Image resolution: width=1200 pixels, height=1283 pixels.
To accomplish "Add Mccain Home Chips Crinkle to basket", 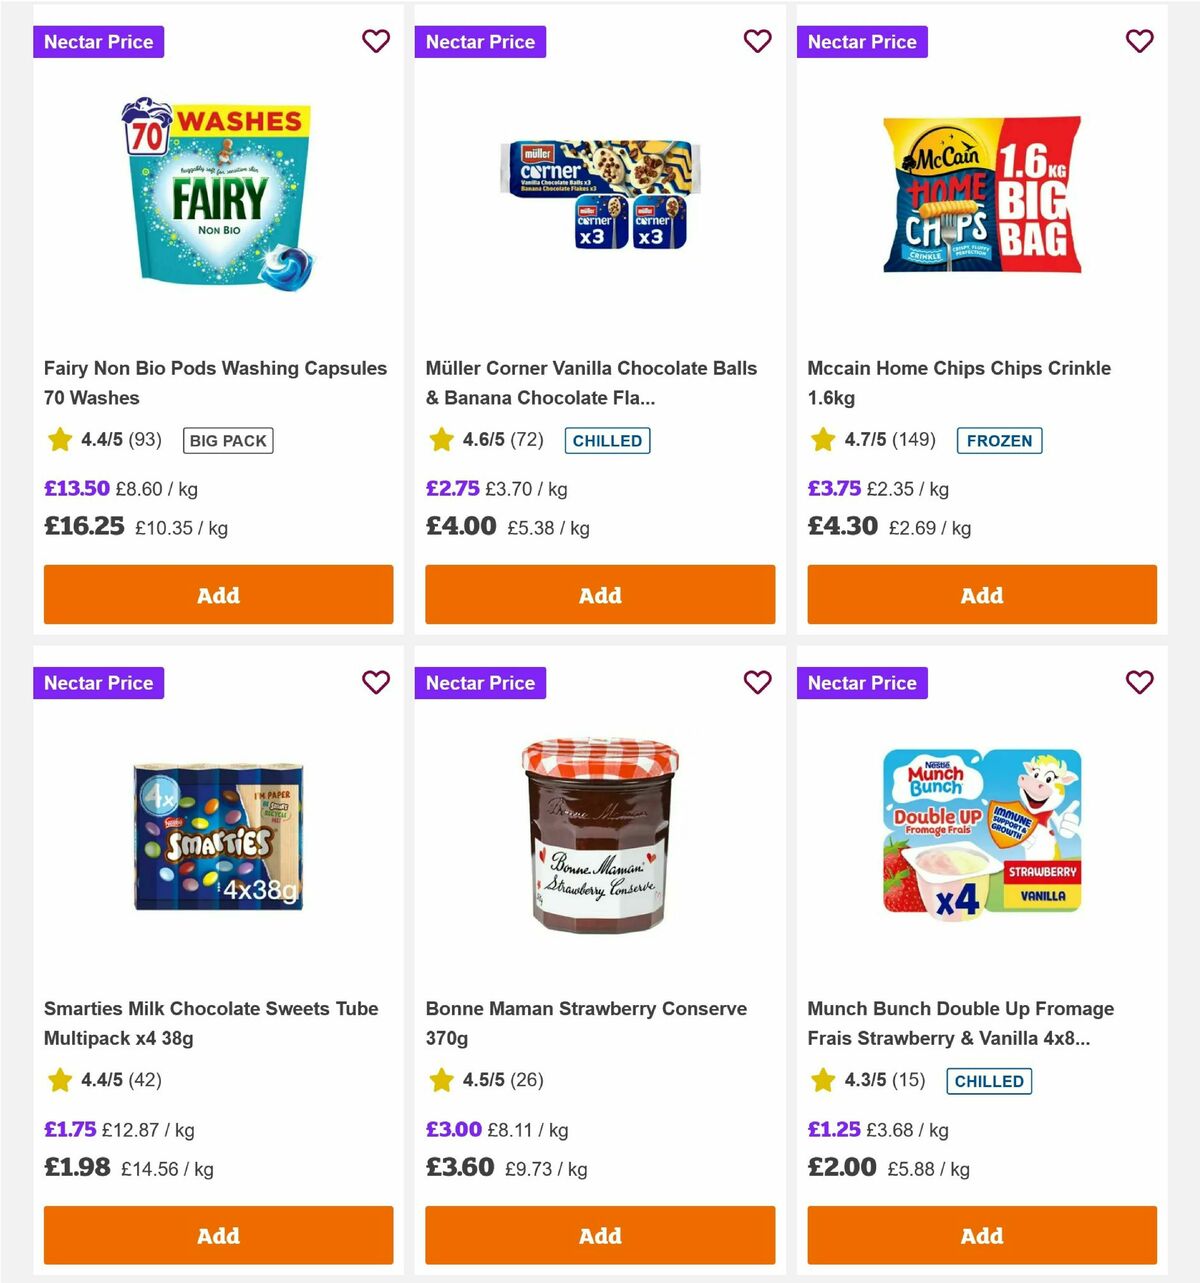I will point(981,594).
